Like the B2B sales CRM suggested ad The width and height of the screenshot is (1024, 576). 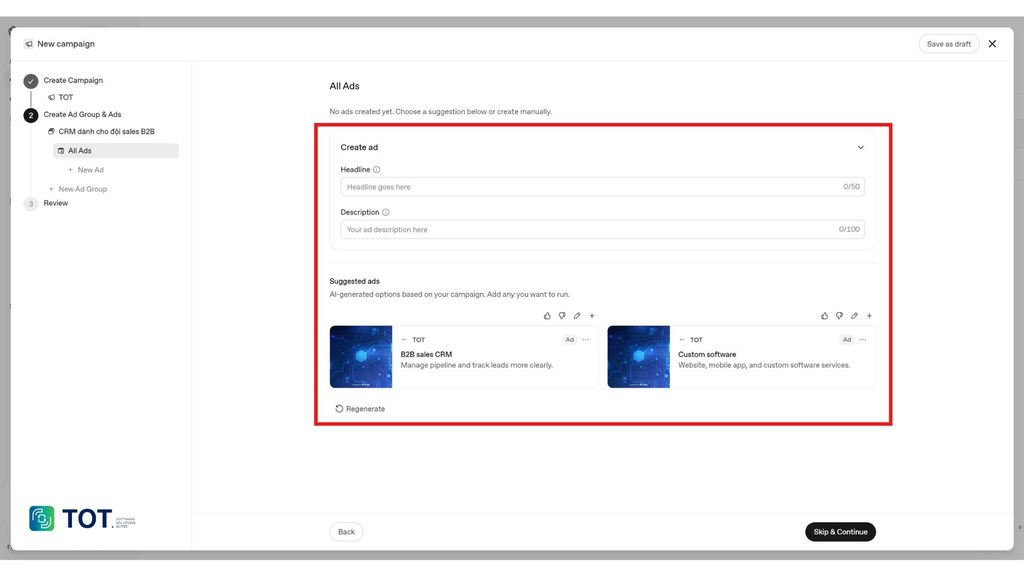pyautogui.click(x=547, y=316)
